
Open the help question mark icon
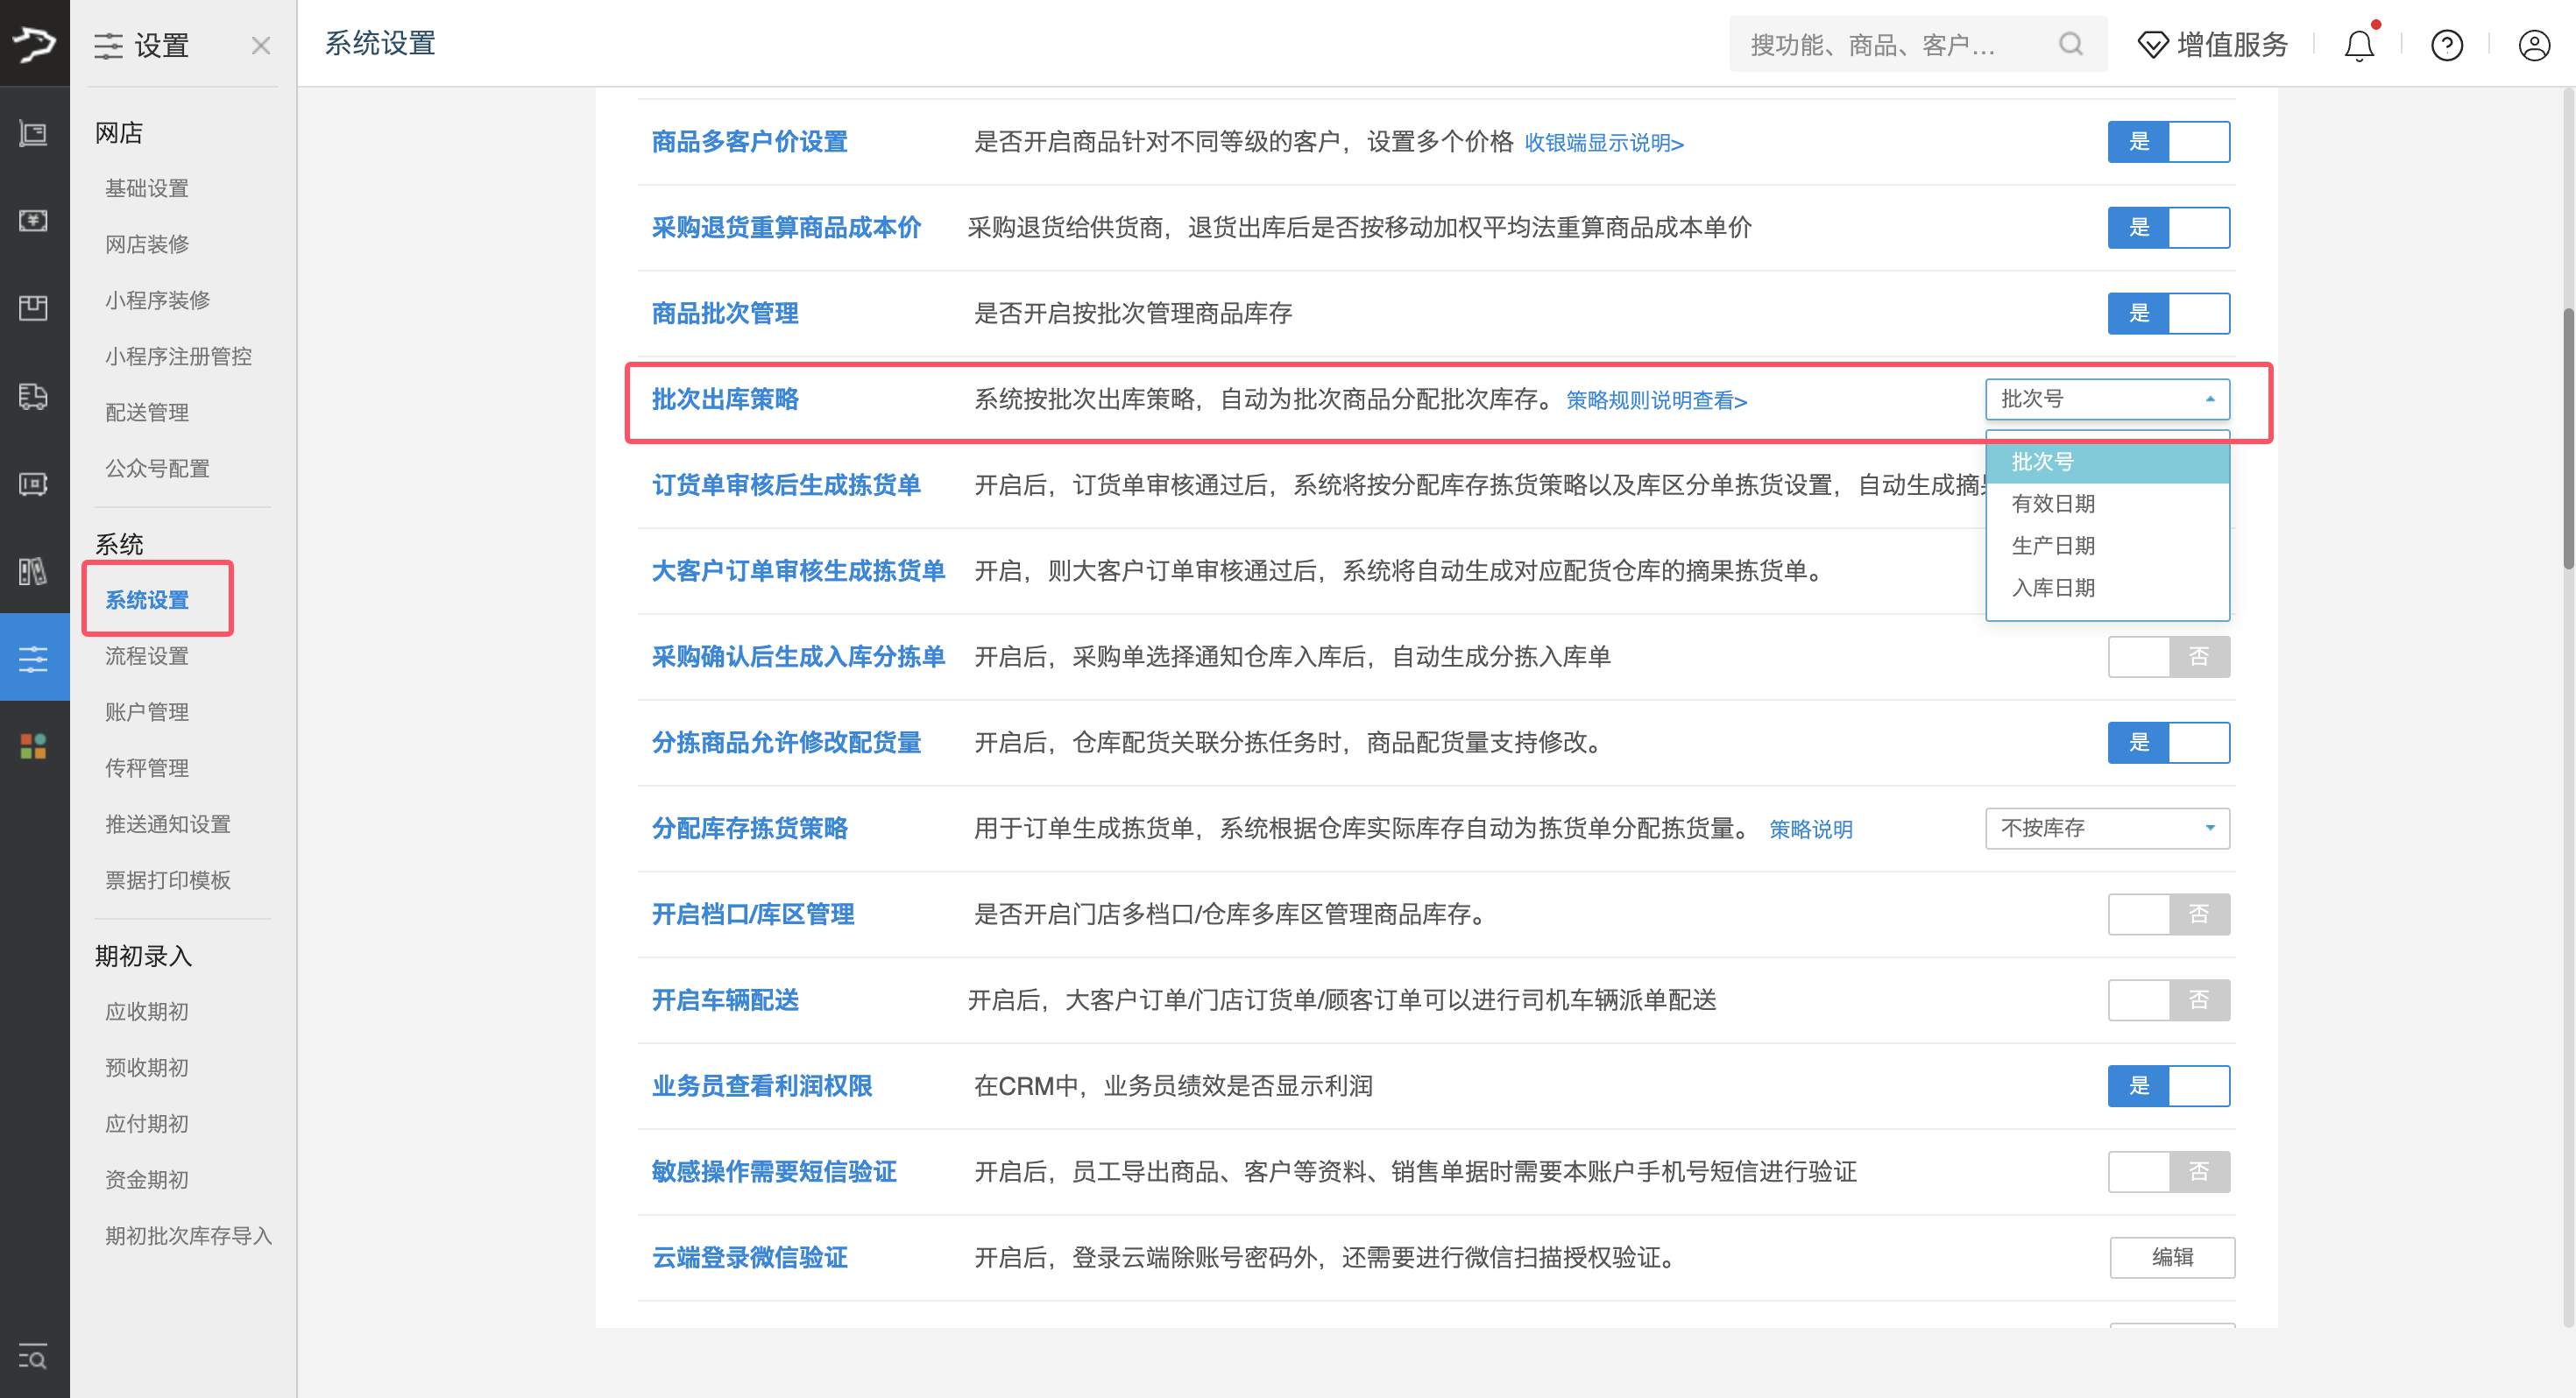coord(2447,45)
